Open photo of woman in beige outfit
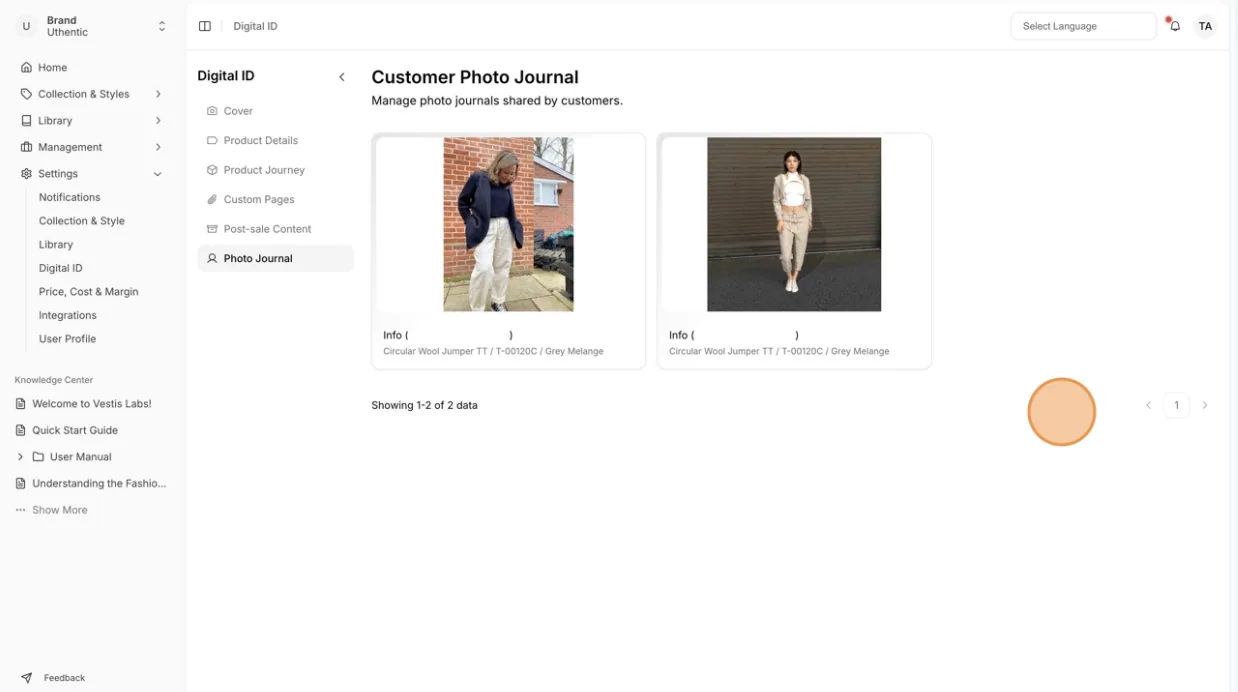1238x692 pixels. 794,225
